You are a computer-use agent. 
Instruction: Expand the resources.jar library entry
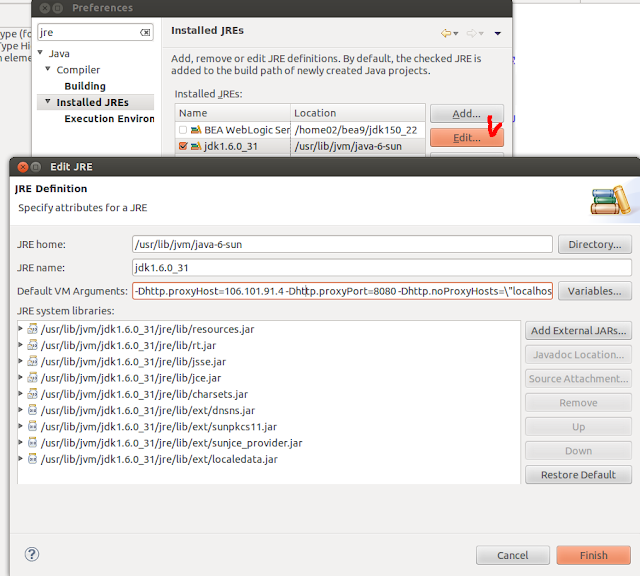[20, 328]
